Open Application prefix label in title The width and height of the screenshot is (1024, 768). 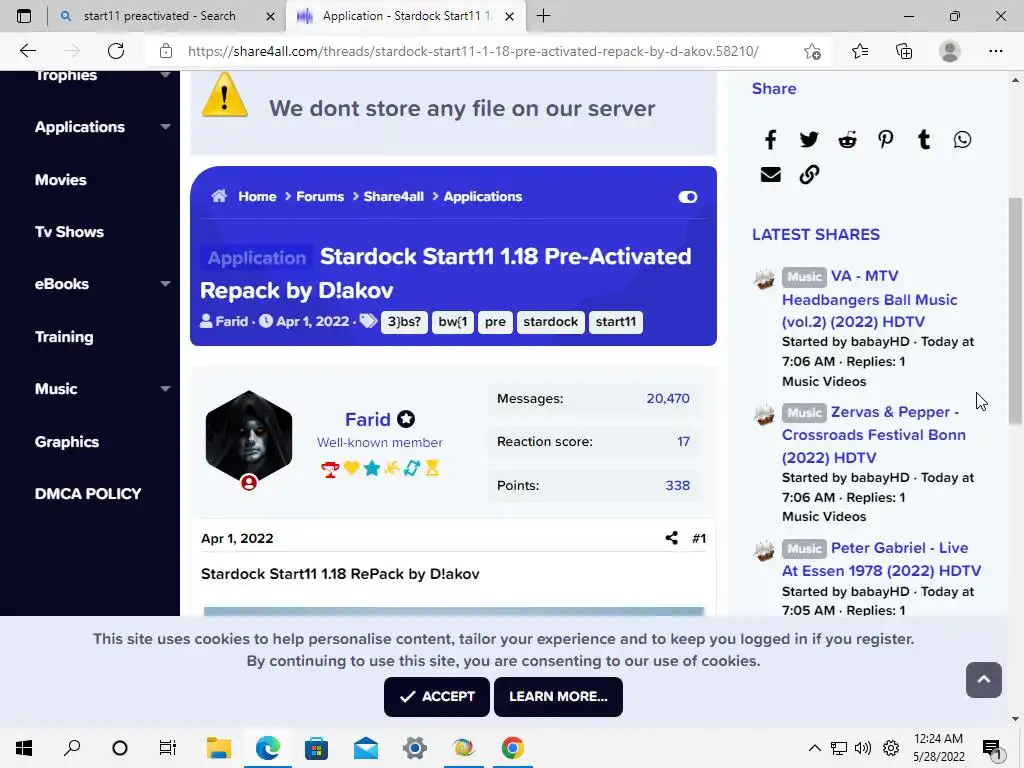(257, 257)
